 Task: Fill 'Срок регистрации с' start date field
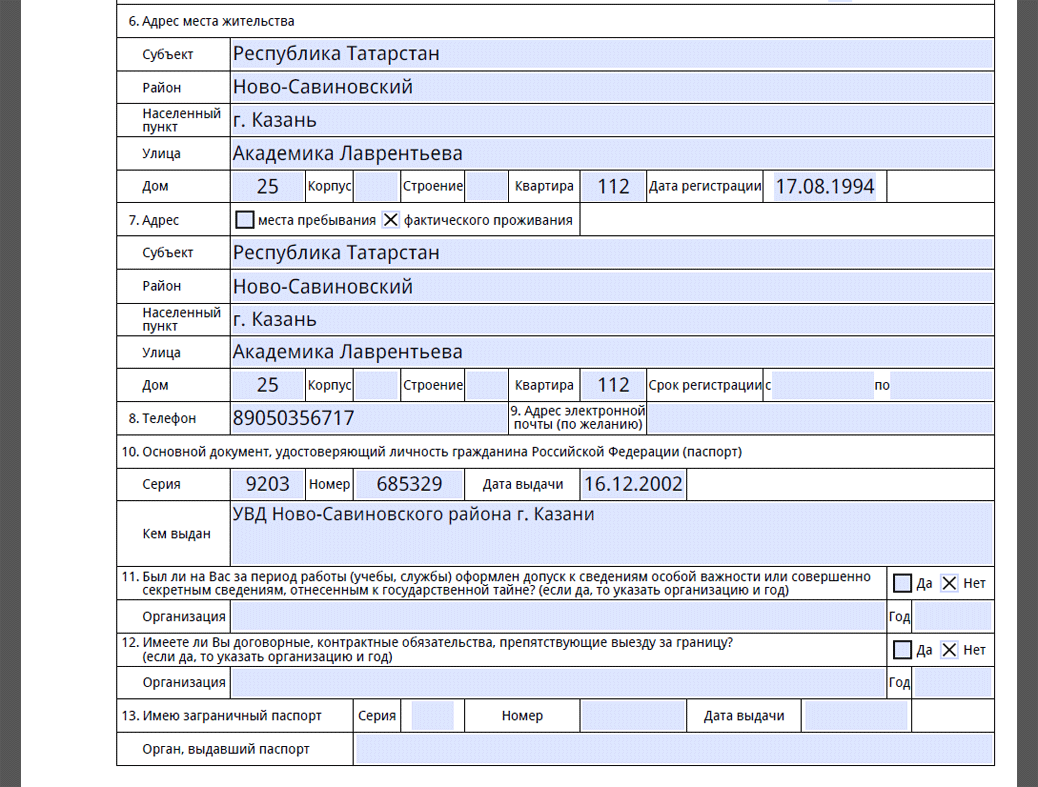click(x=823, y=385)
